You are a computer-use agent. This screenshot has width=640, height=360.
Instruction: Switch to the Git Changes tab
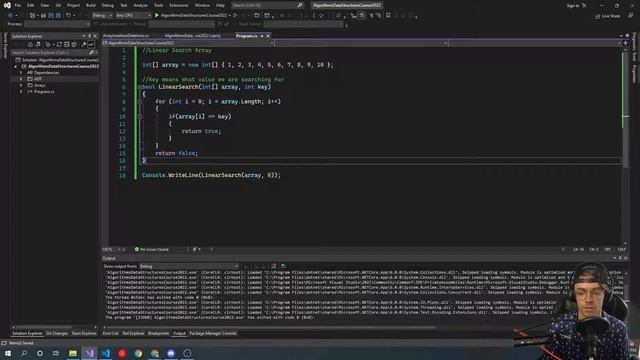57,333
